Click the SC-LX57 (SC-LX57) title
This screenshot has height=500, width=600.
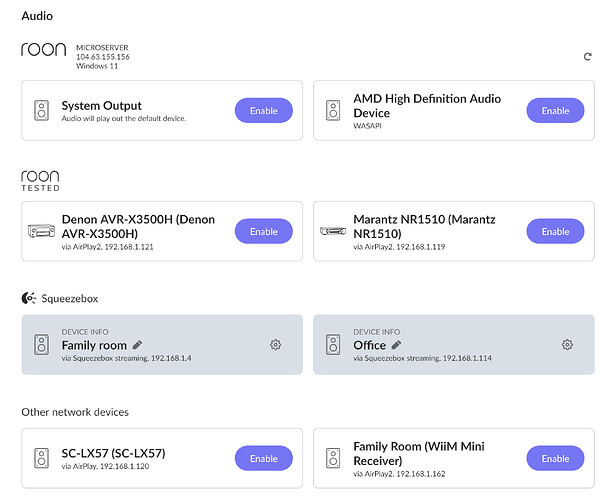(113, 453)
